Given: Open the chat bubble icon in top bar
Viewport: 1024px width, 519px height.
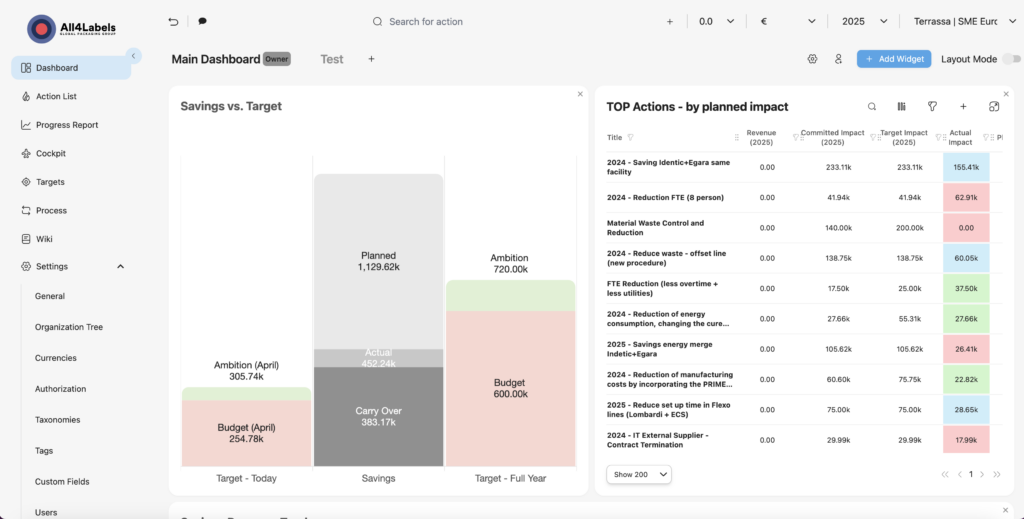Looking at the screenshot, I should pos(203,21).
